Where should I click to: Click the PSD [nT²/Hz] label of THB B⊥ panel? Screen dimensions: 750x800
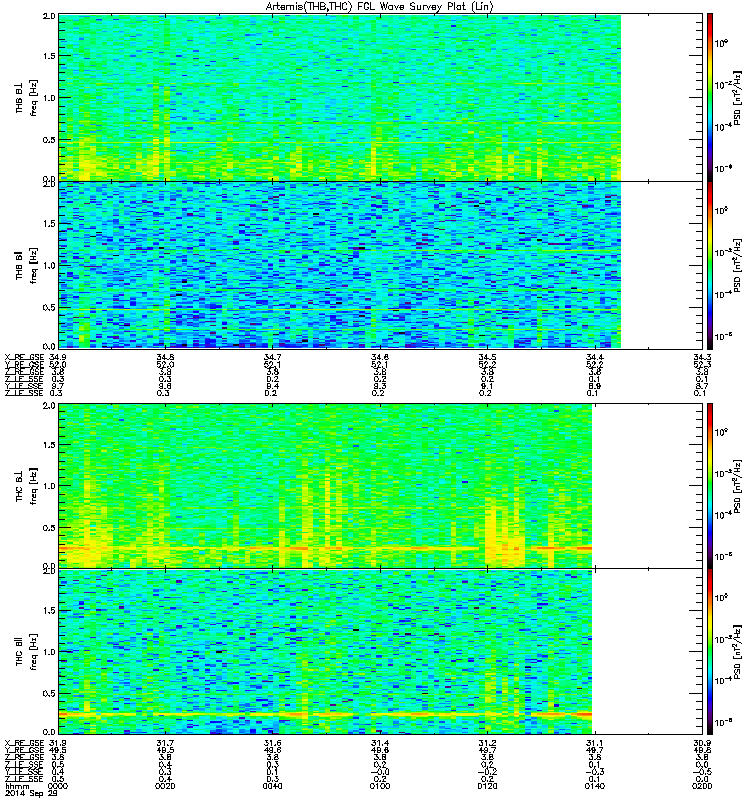pyautogui.click(x=737, y=97)
